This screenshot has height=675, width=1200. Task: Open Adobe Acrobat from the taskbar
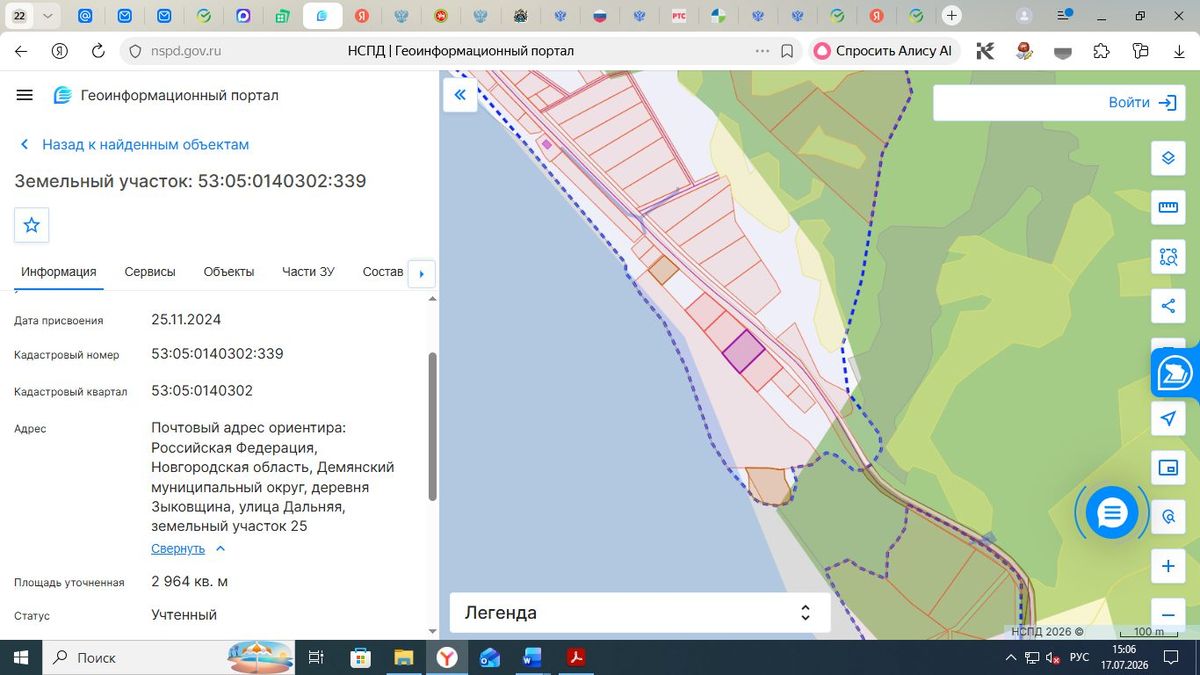point(575,657)
